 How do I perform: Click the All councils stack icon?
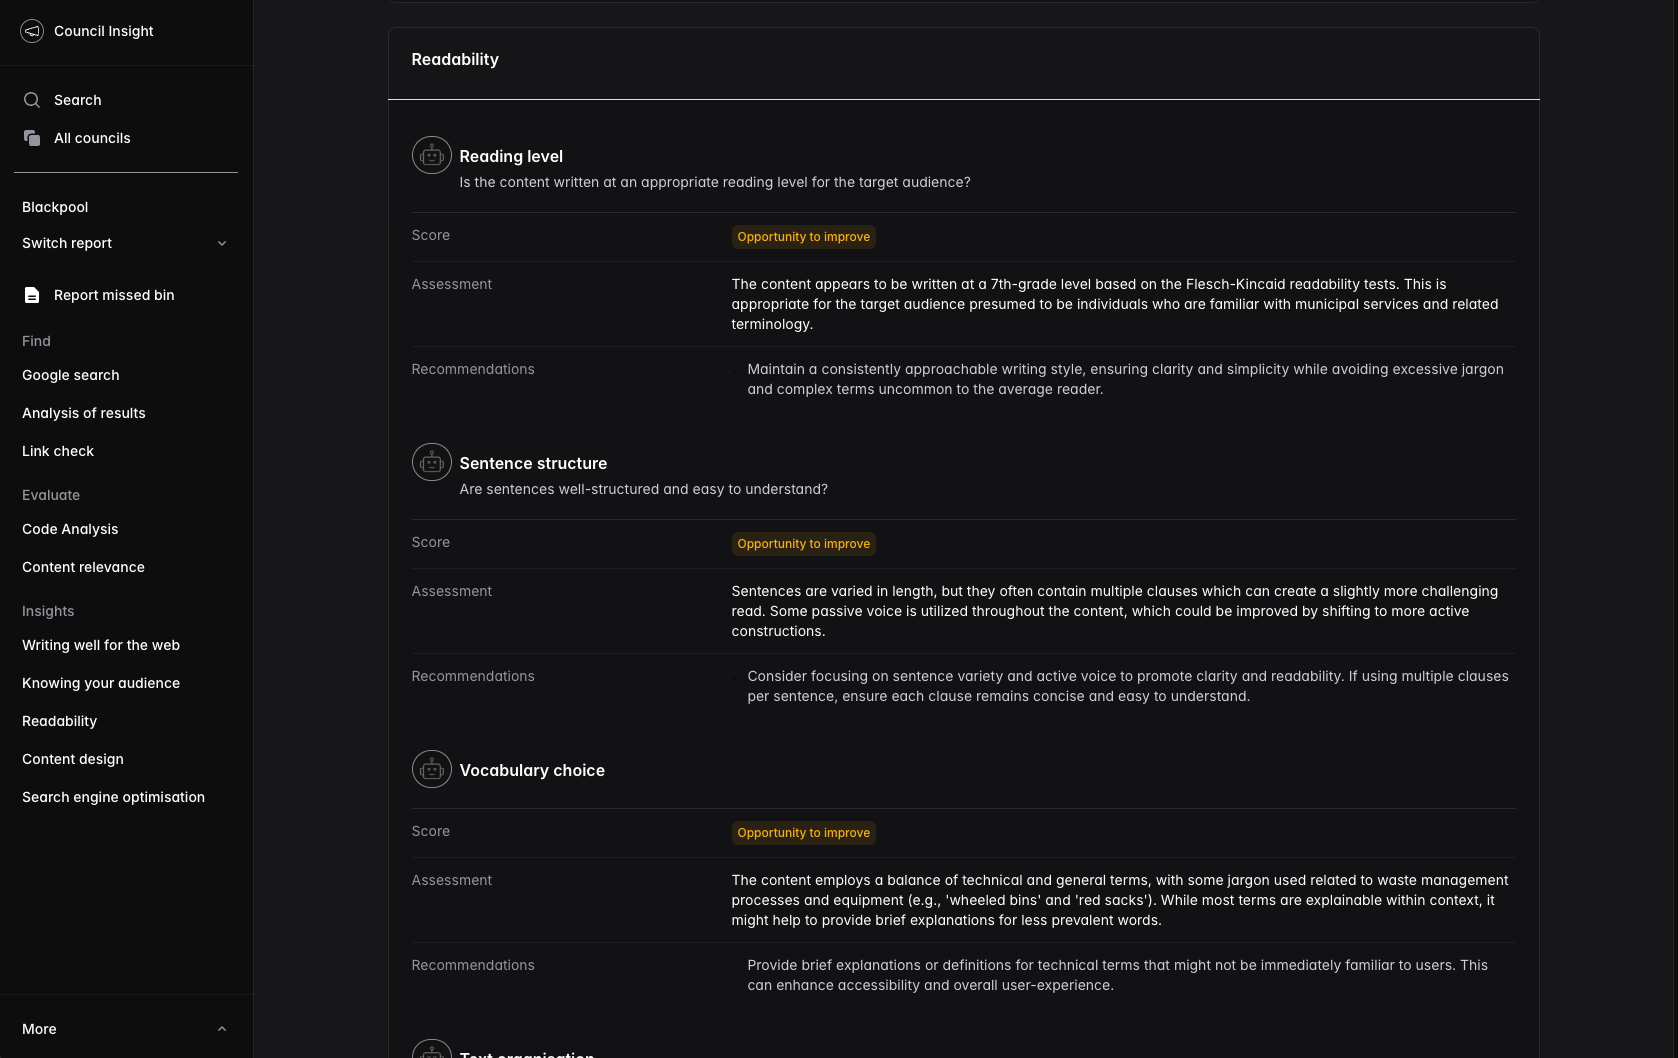coord(32,138)
